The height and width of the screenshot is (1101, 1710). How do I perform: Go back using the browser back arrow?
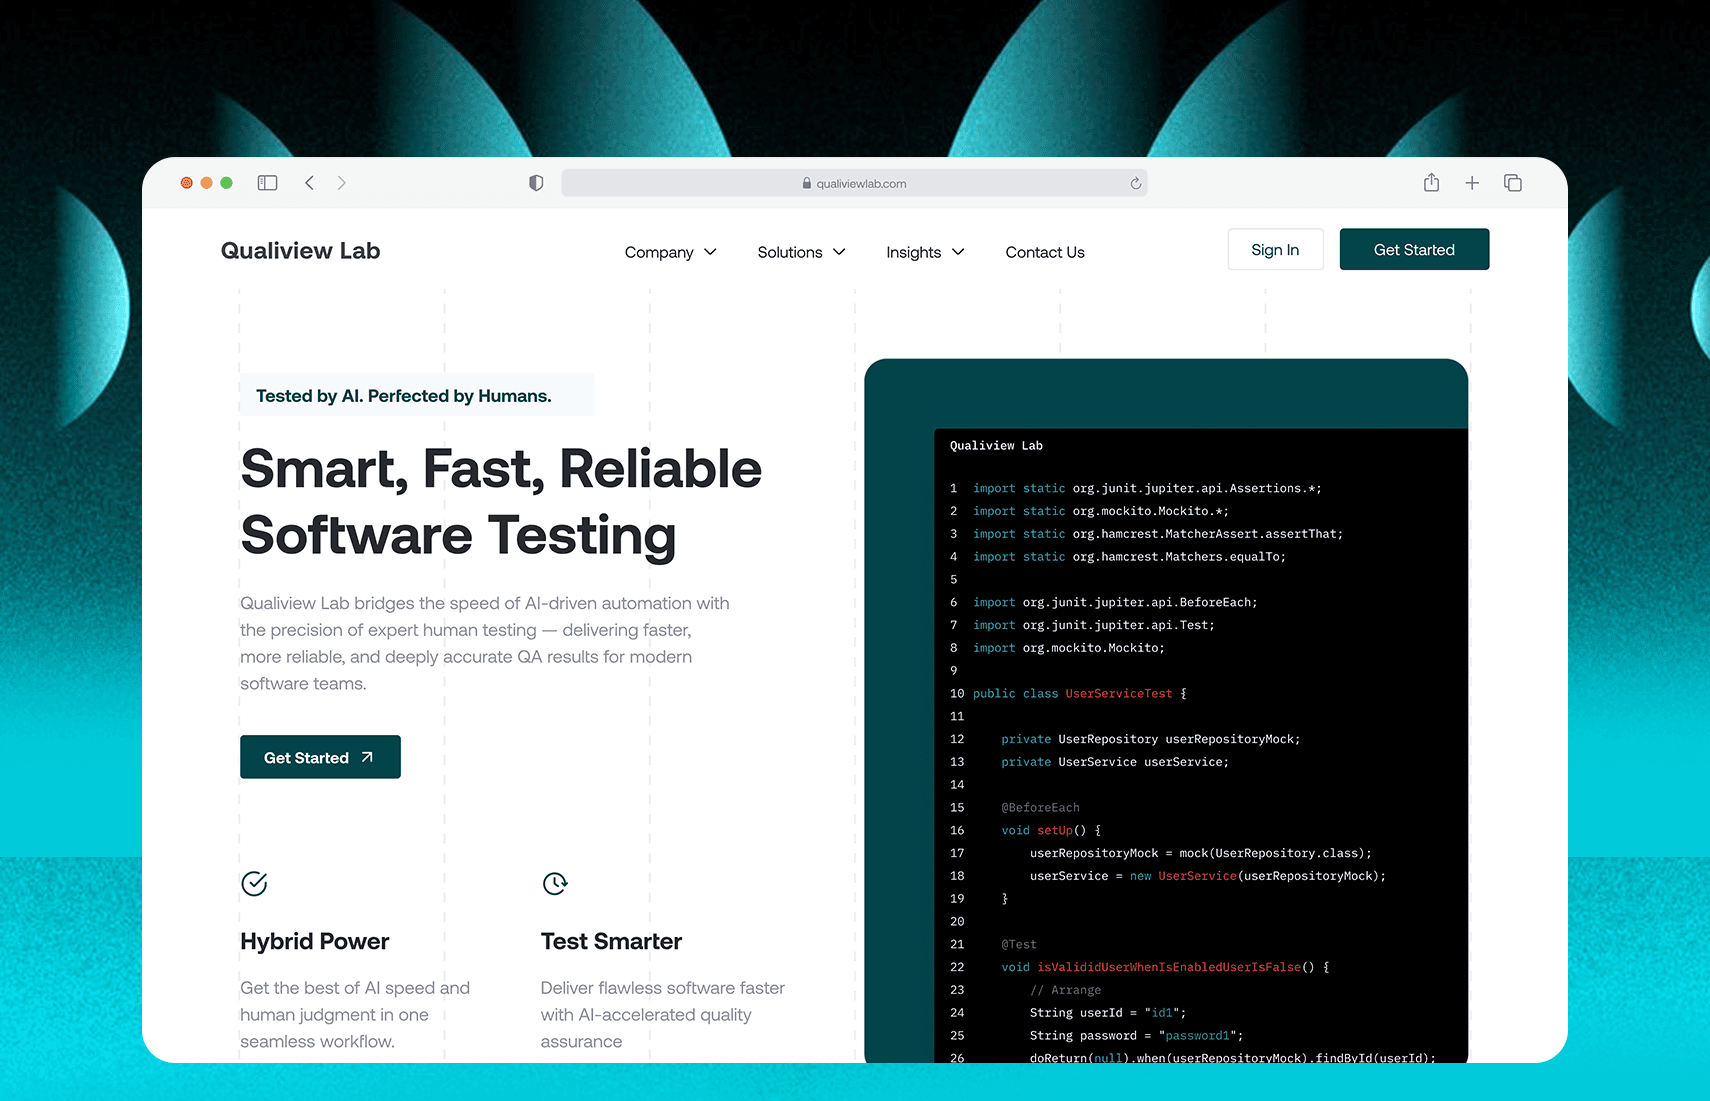pyautogui.click(x=310, y=183)
